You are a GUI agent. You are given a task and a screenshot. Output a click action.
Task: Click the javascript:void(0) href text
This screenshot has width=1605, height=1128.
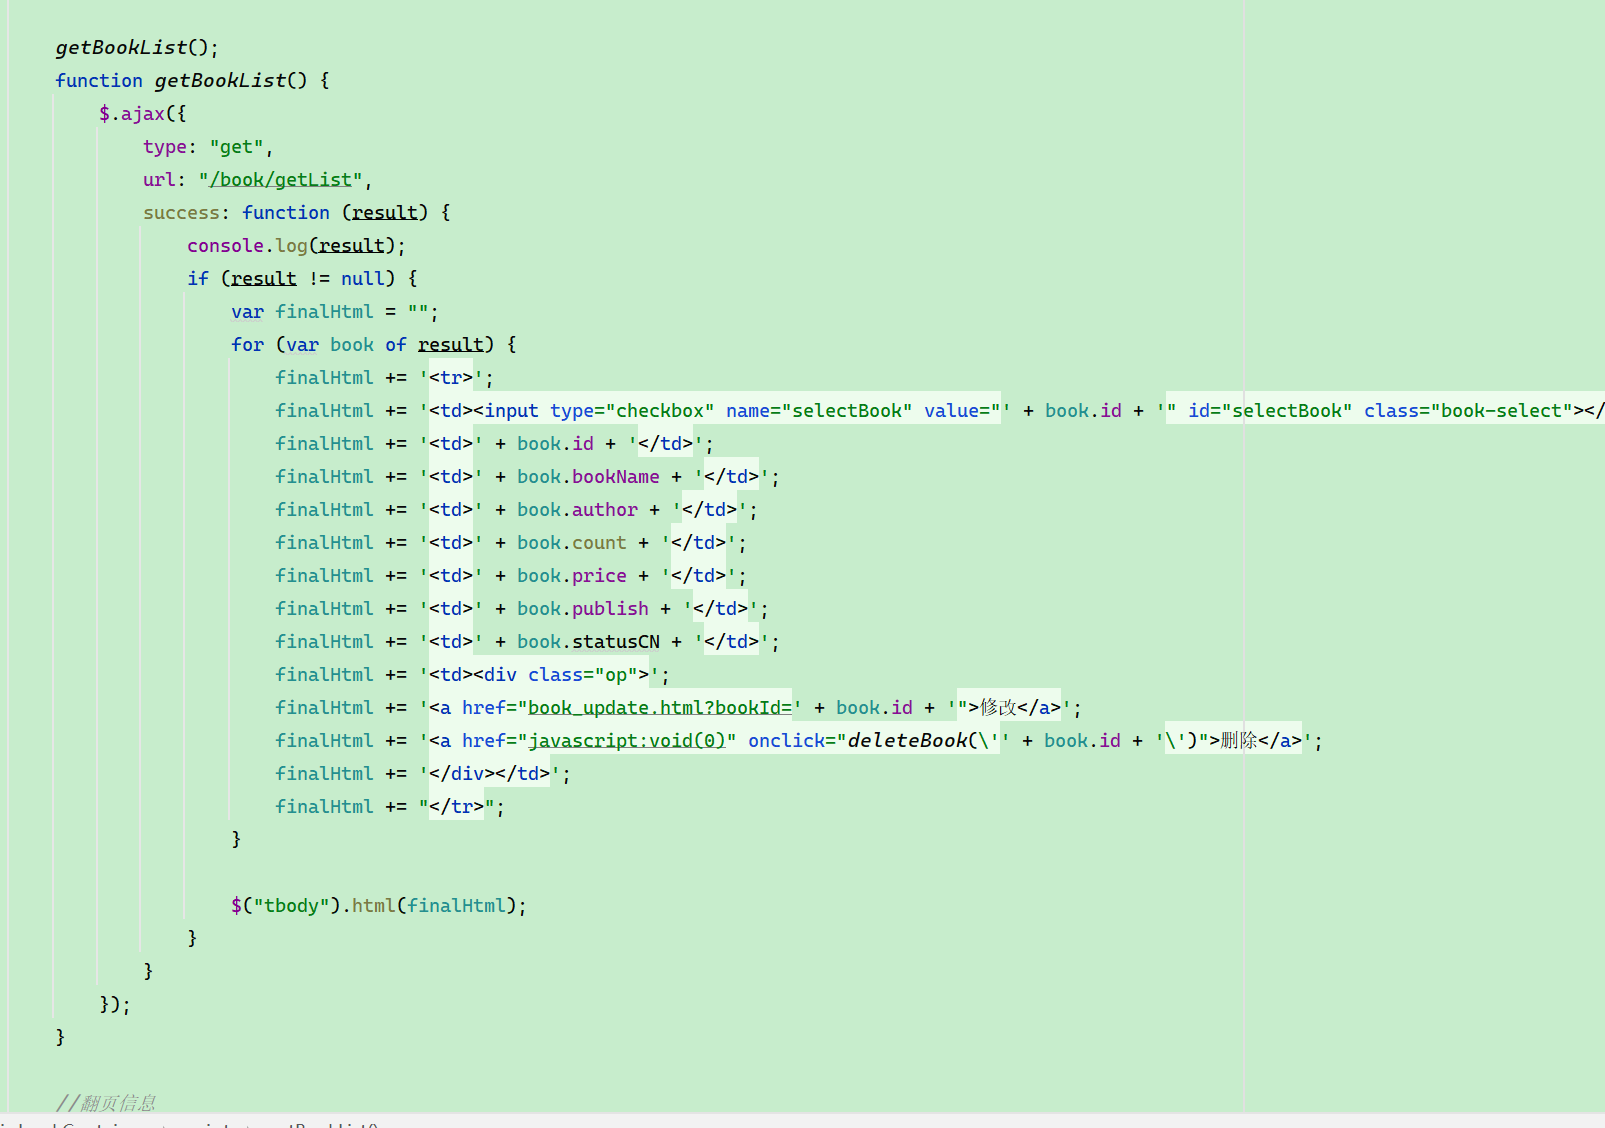click(x=627, y=740)
